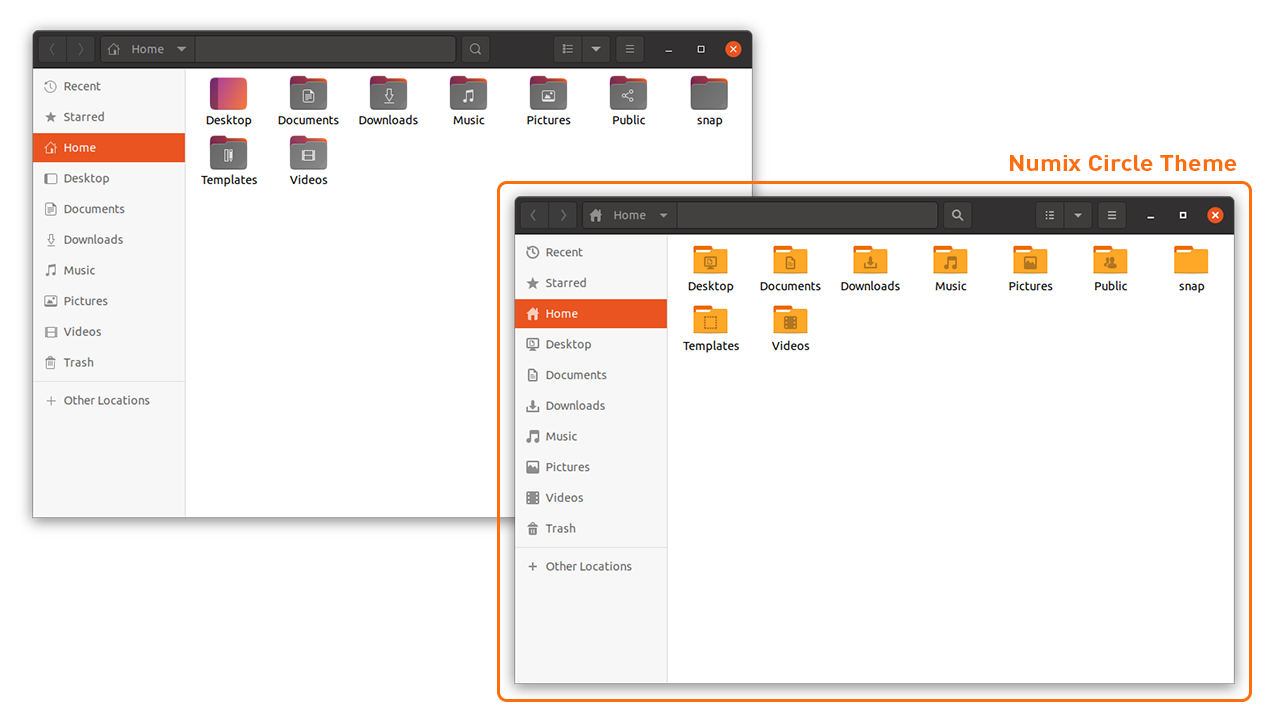This screenshot has width=1280, height=720.
Task: Go to Pictures in the background window sidebar
Action: 109,301
